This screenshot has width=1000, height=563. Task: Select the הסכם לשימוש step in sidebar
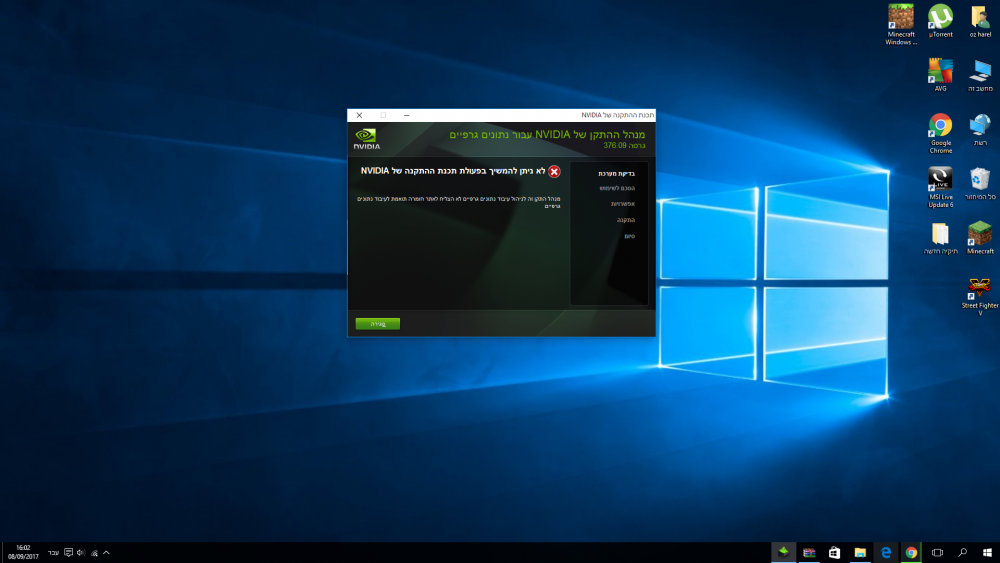617,189
